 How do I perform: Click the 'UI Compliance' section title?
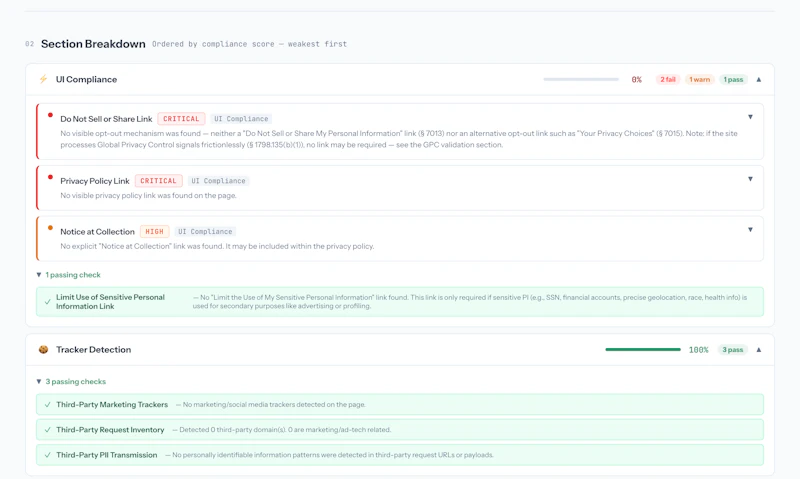click(x=86, y=80)
